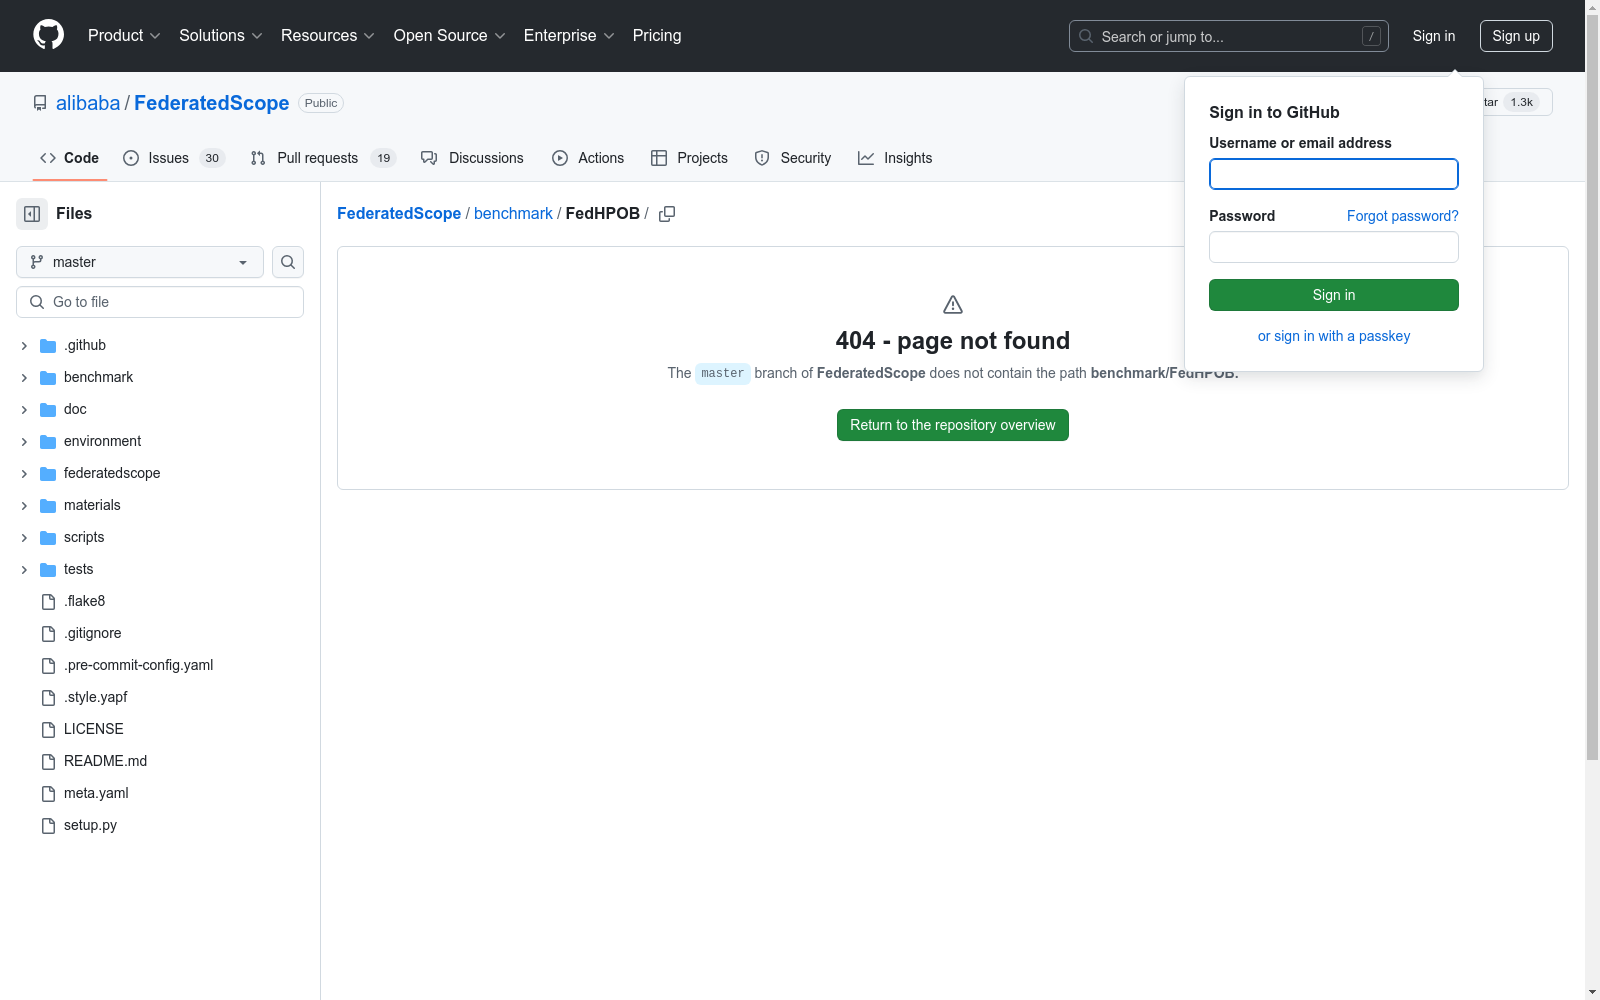This screenshot has width=1600, height=1000.
Task: Open the Insights tab
Action: point(895,158)
